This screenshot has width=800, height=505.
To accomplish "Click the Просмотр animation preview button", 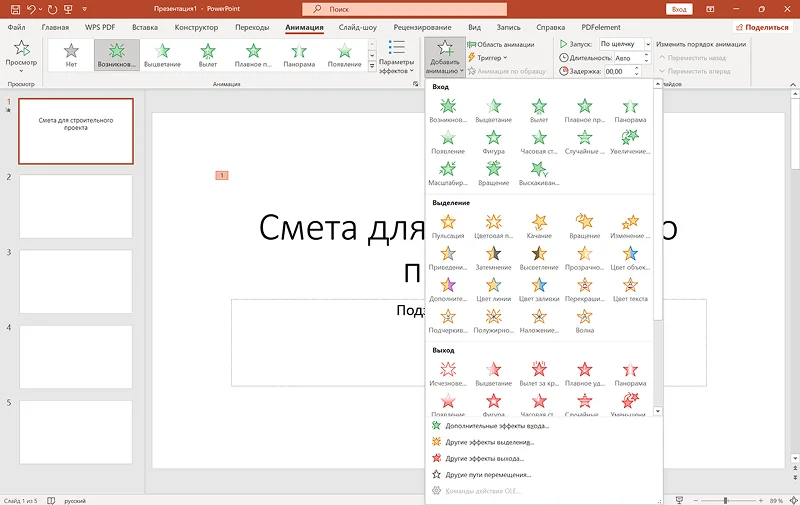I will coord(21,54).
